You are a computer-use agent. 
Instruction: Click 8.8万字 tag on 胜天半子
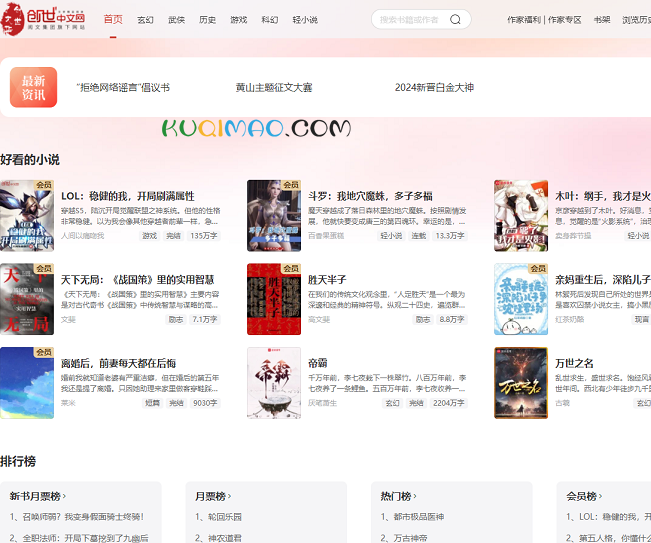coord(452,320)
